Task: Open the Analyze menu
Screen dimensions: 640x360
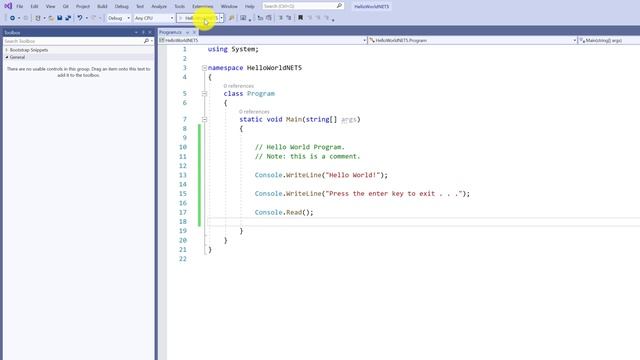Action: pos(159,7)
